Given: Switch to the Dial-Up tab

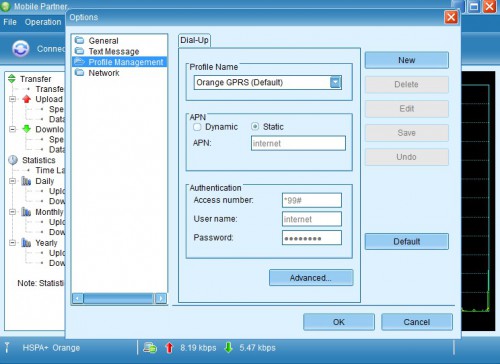Looking at the screenshot, I should (194, 40).
